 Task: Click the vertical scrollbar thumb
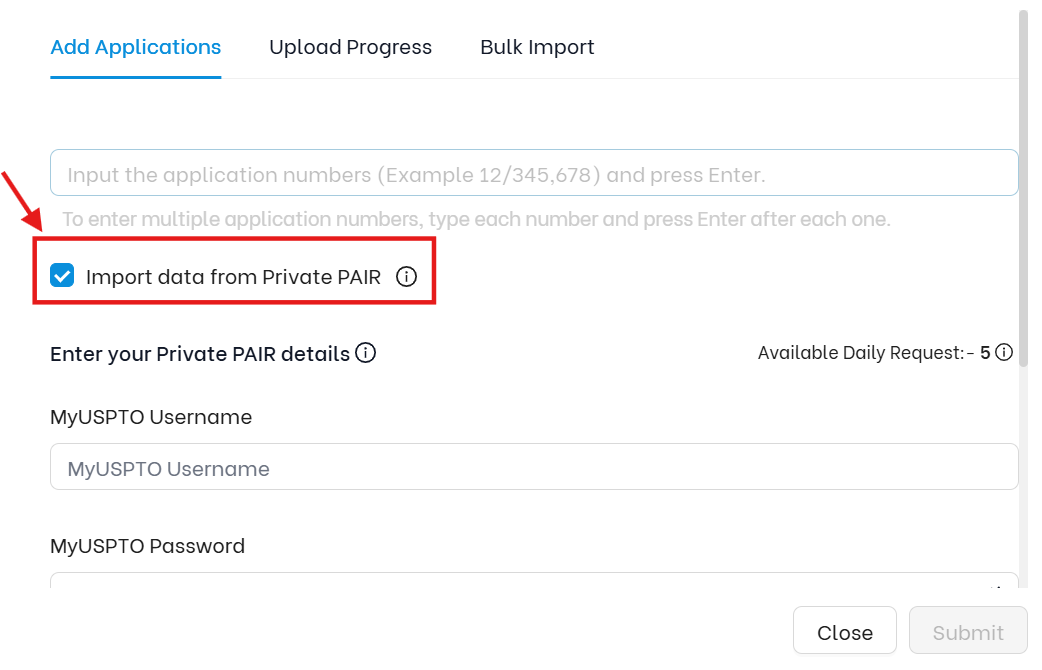tap(1023, 188)
